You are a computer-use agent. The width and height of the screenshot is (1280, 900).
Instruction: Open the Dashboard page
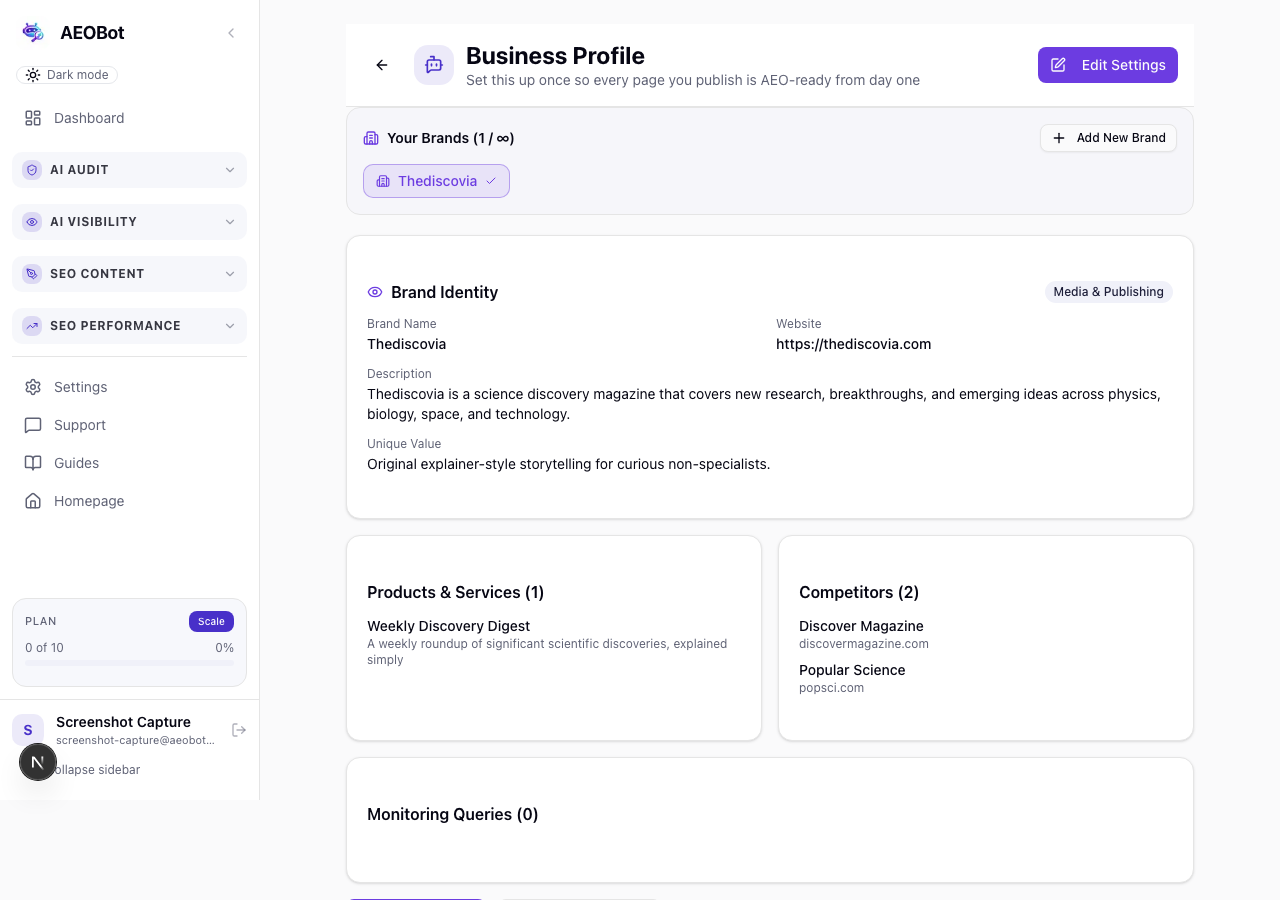[x=129, y=118]
